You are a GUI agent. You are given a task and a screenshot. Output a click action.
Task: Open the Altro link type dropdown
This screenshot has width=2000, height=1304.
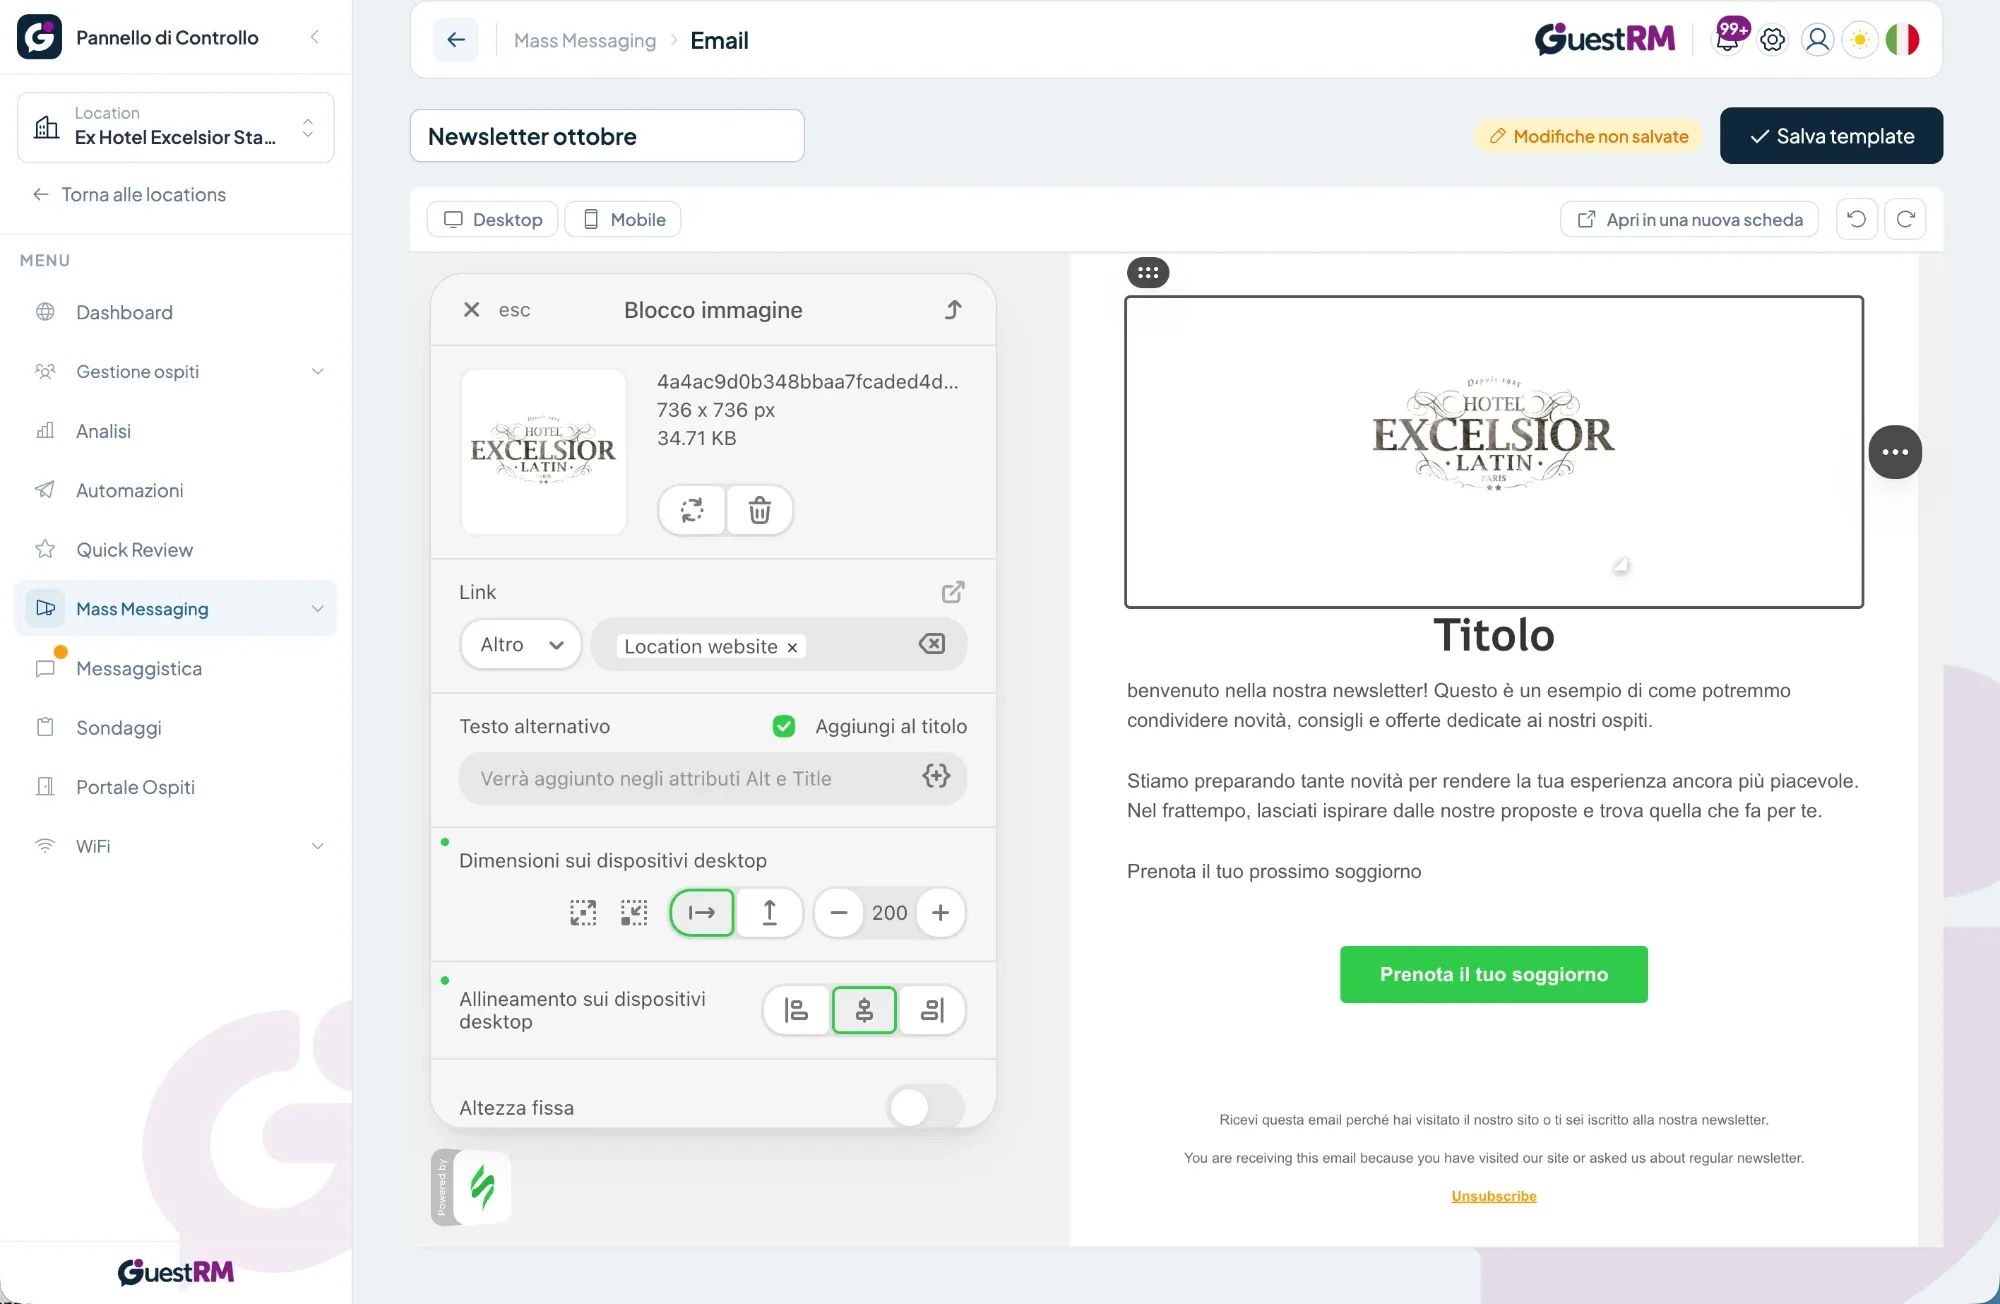pyautogui.click(x=521, y=644)
